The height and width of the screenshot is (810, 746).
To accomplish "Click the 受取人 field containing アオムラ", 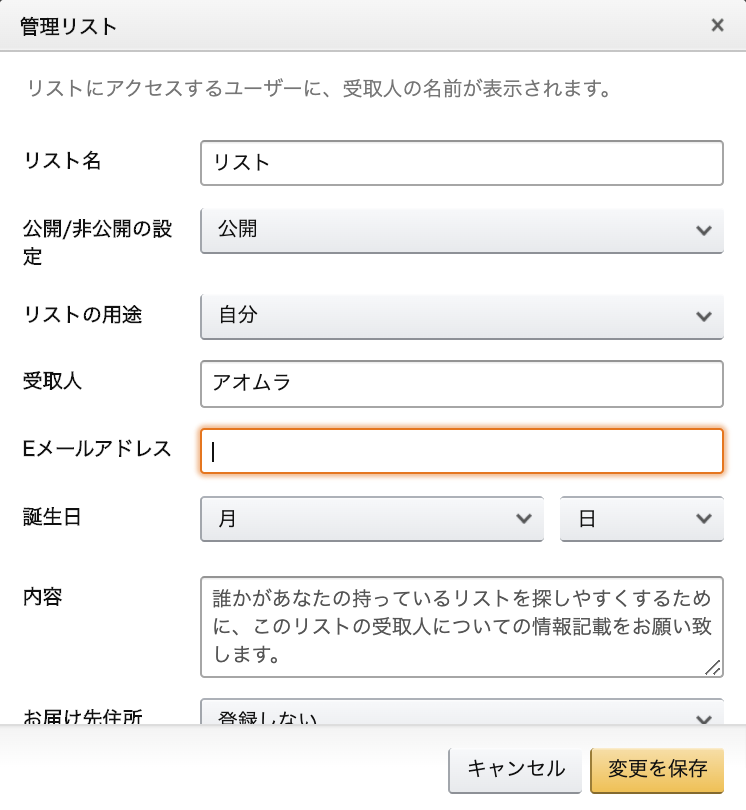I will pyautogui.click(x=461, y=383).
